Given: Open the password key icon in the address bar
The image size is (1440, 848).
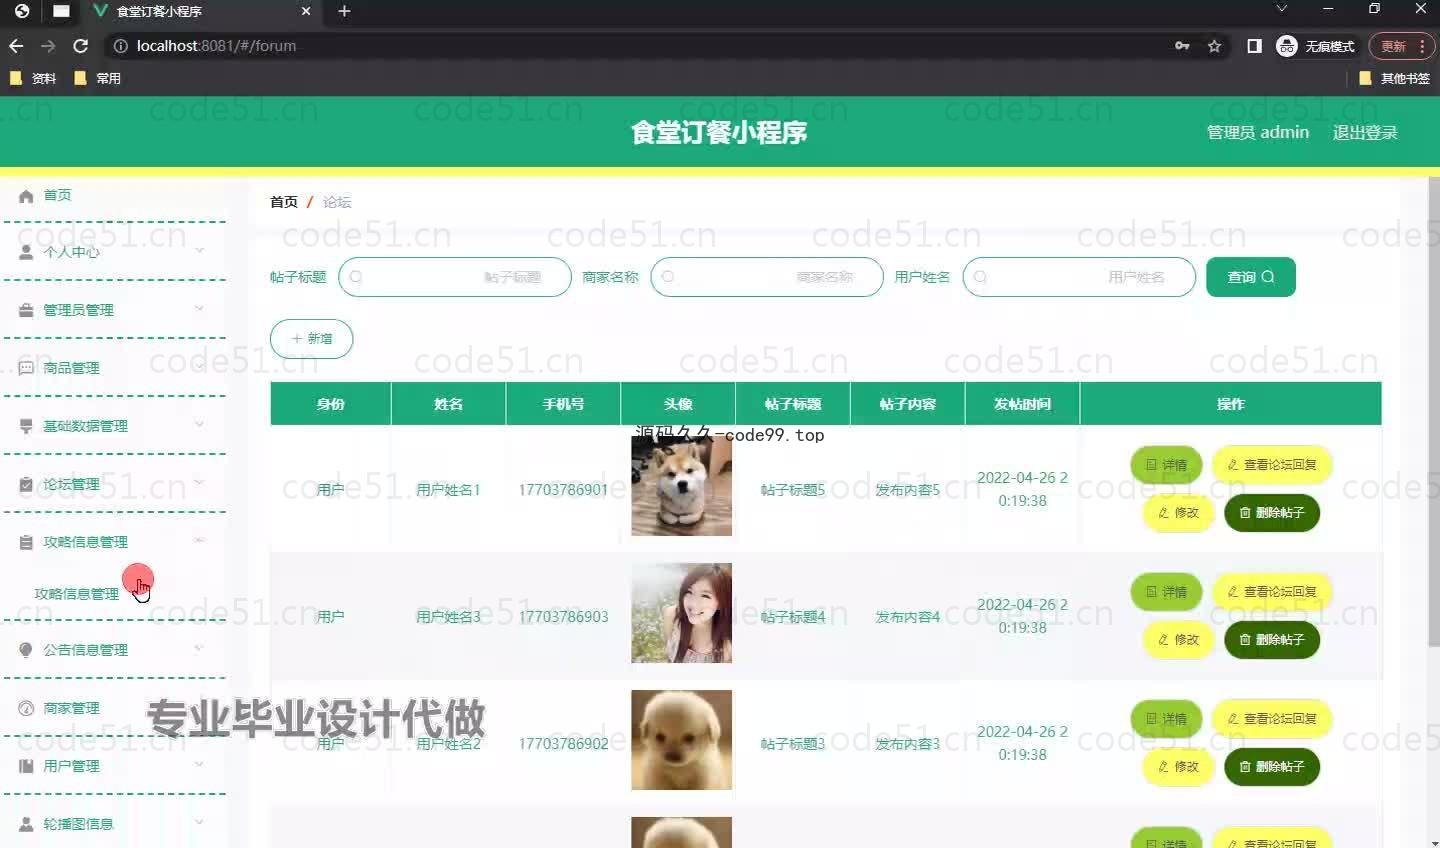Looking at the screenshot, I should click(x=1182, y=46).
